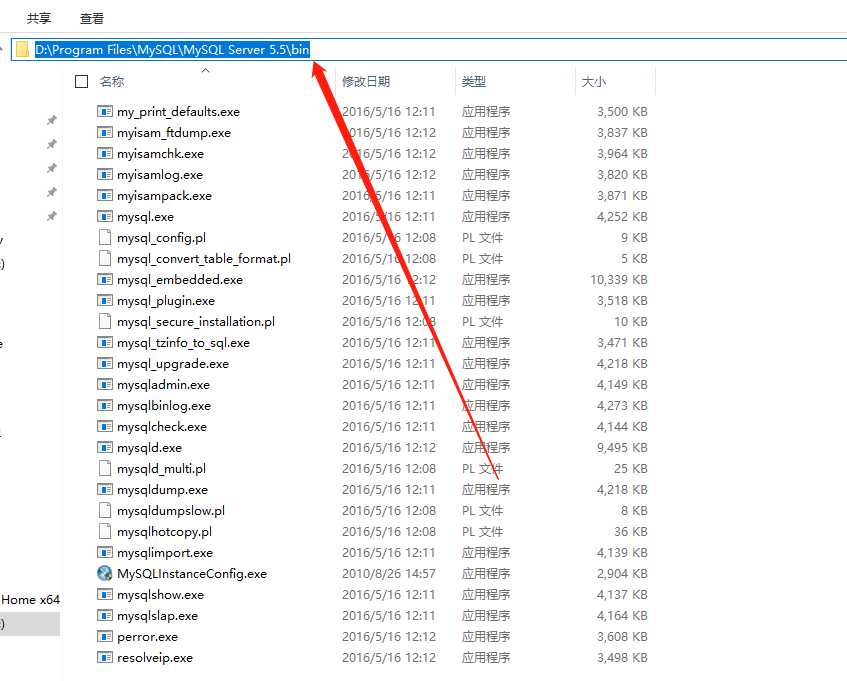The image size is (847, 681).
Task: Select the myisampack.exe file icon
Action: (105, 195)
